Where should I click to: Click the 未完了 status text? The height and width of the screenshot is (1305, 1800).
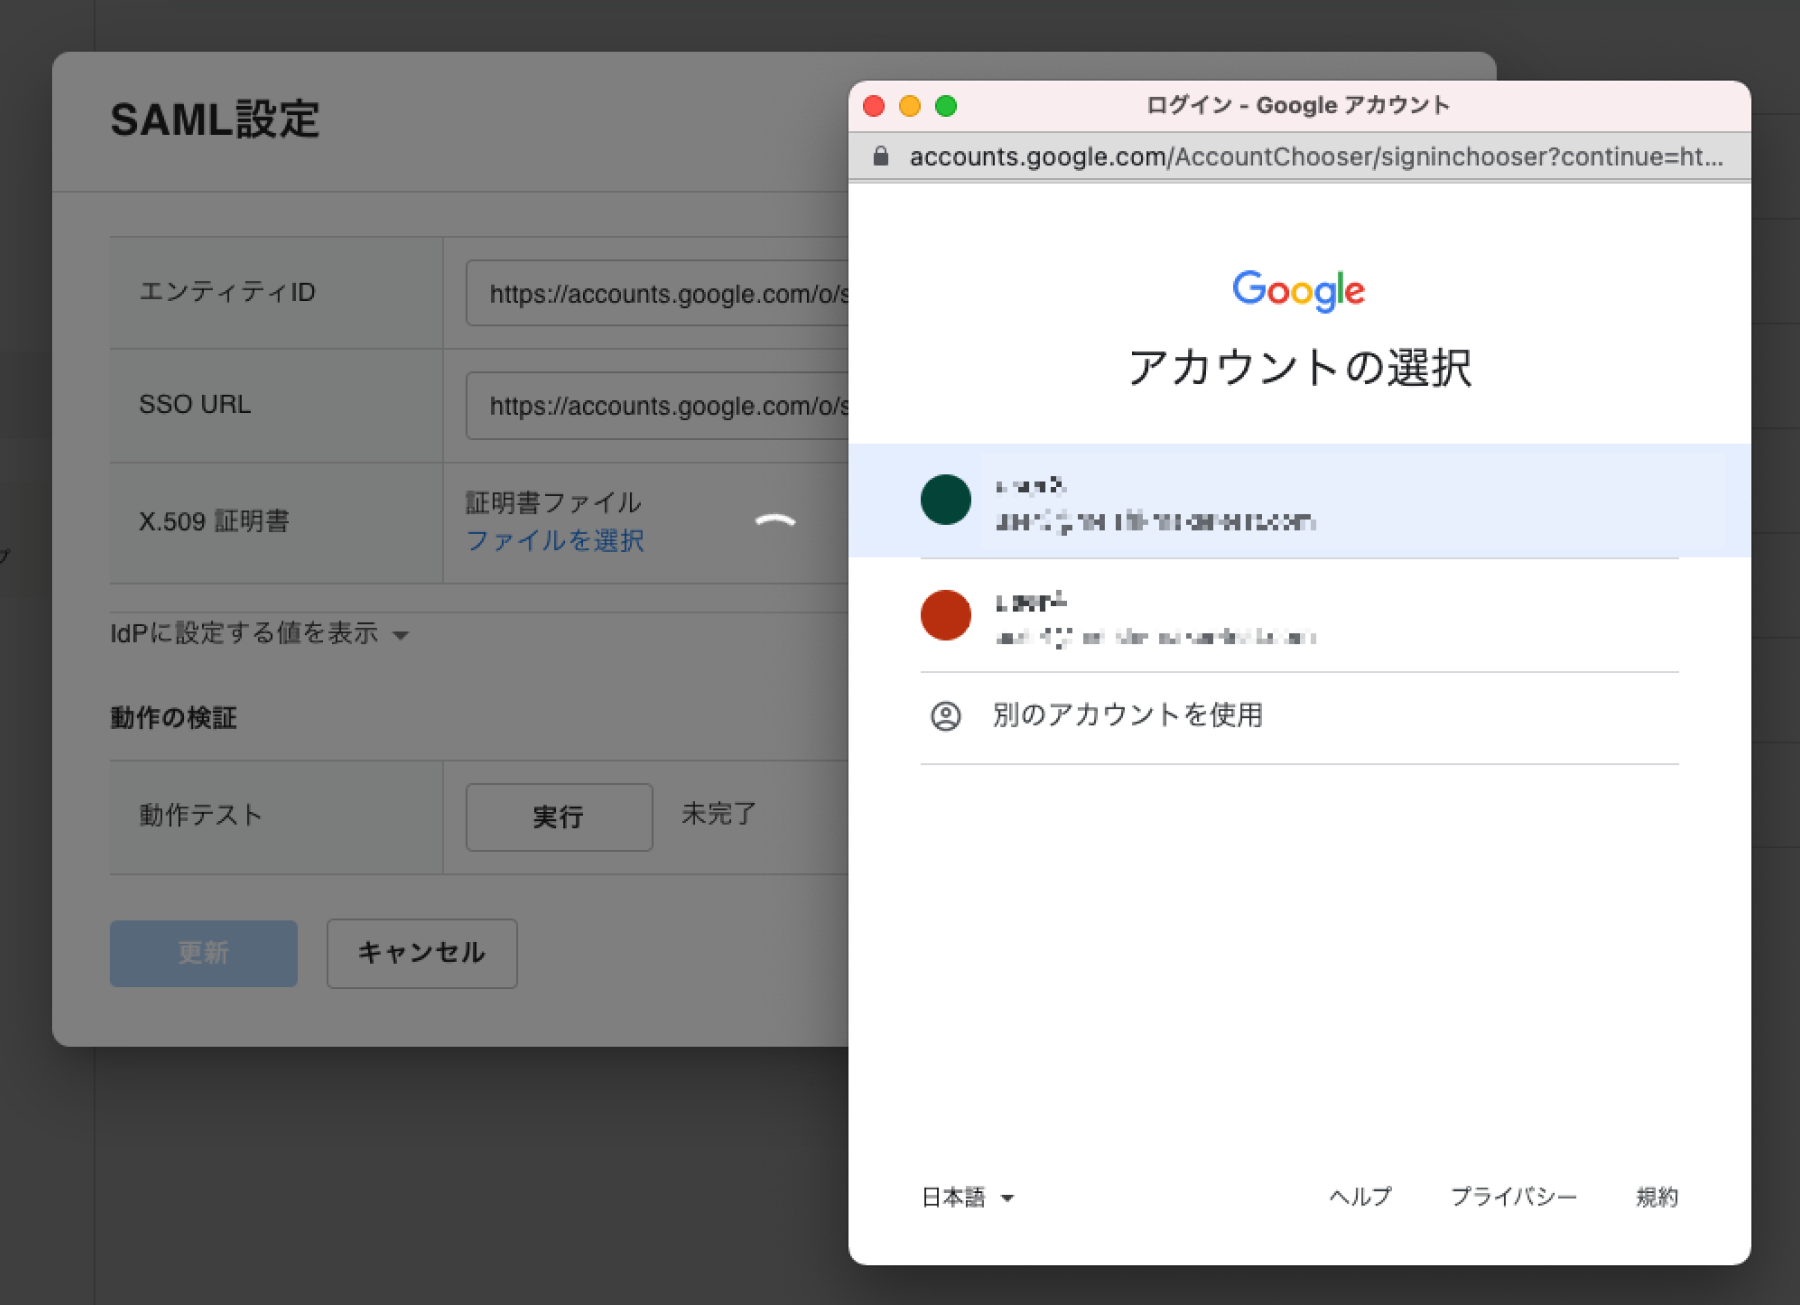[719, 814]
